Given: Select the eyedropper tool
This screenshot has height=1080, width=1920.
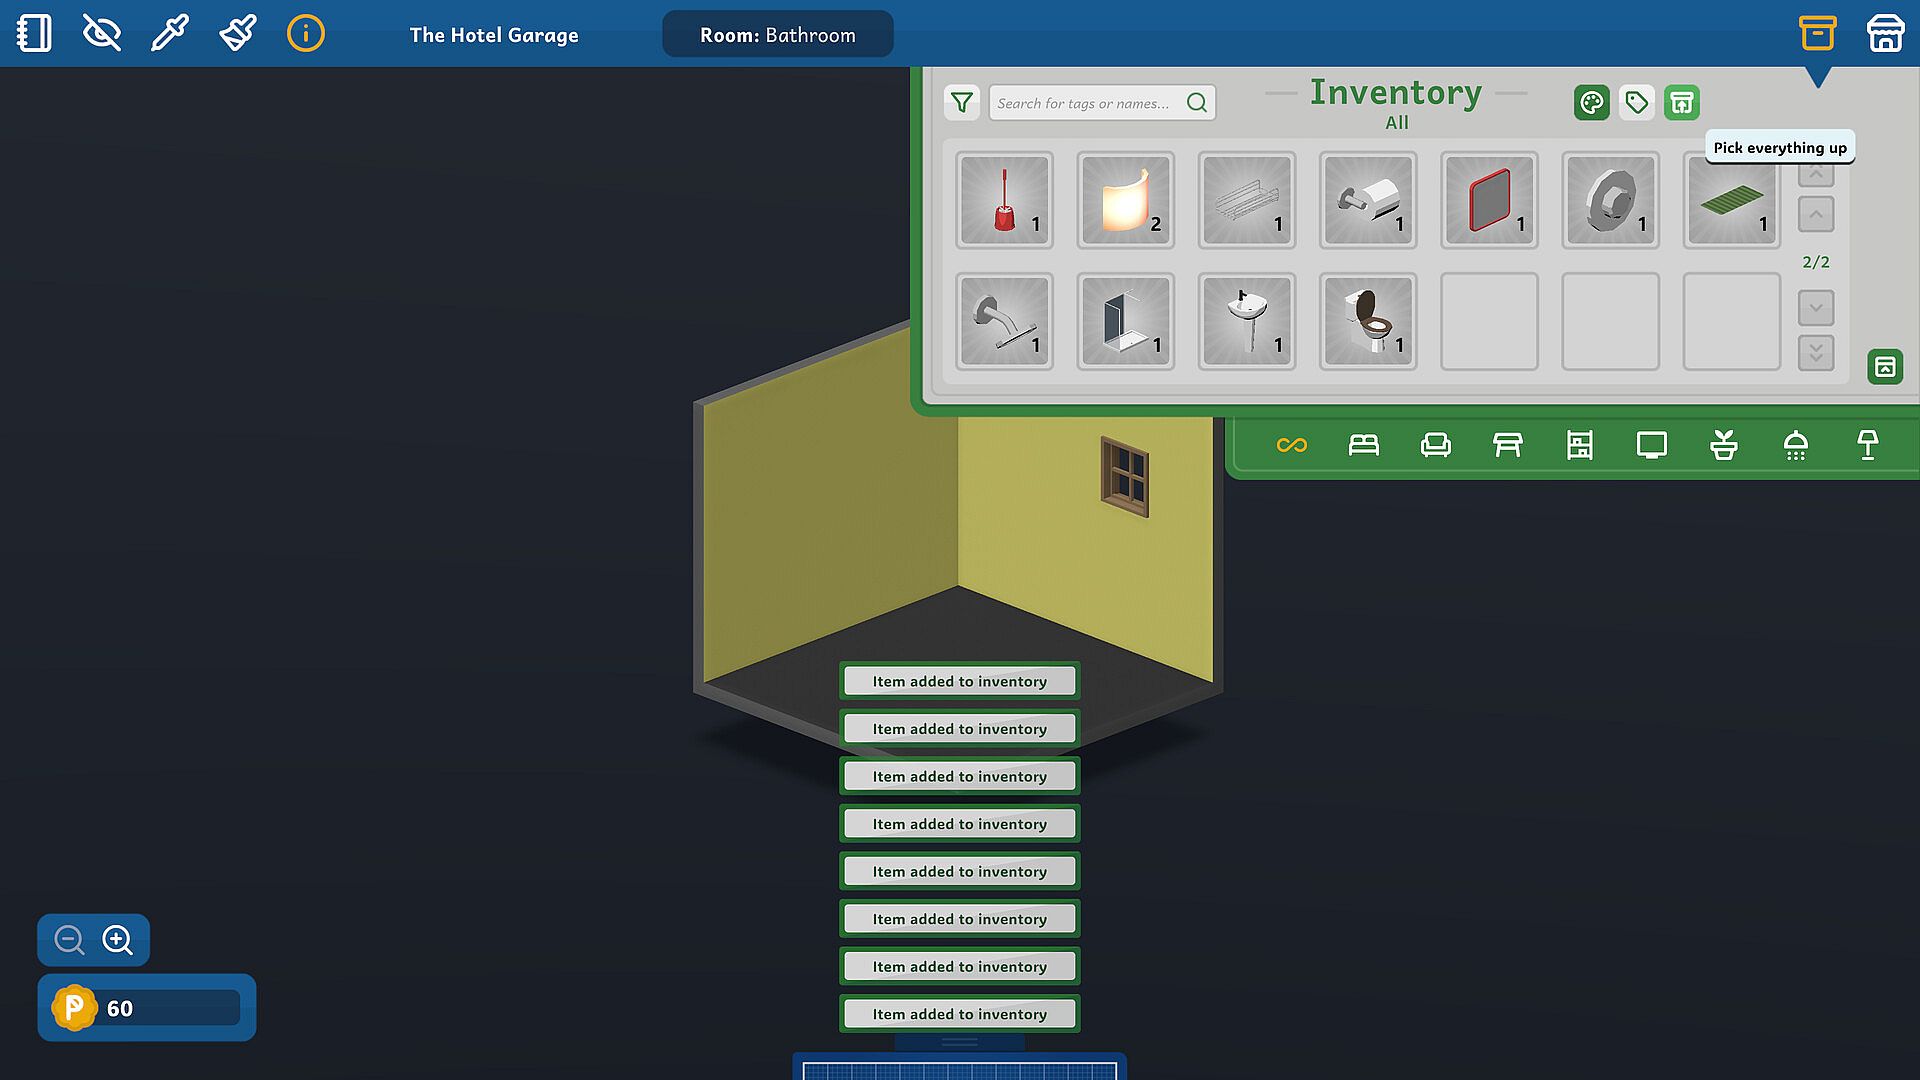Looking at the screenshot, I should [x=169, y=33].
